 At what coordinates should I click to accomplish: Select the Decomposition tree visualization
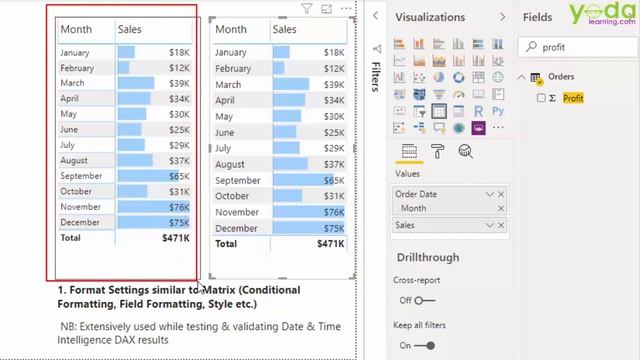point(419,128)
